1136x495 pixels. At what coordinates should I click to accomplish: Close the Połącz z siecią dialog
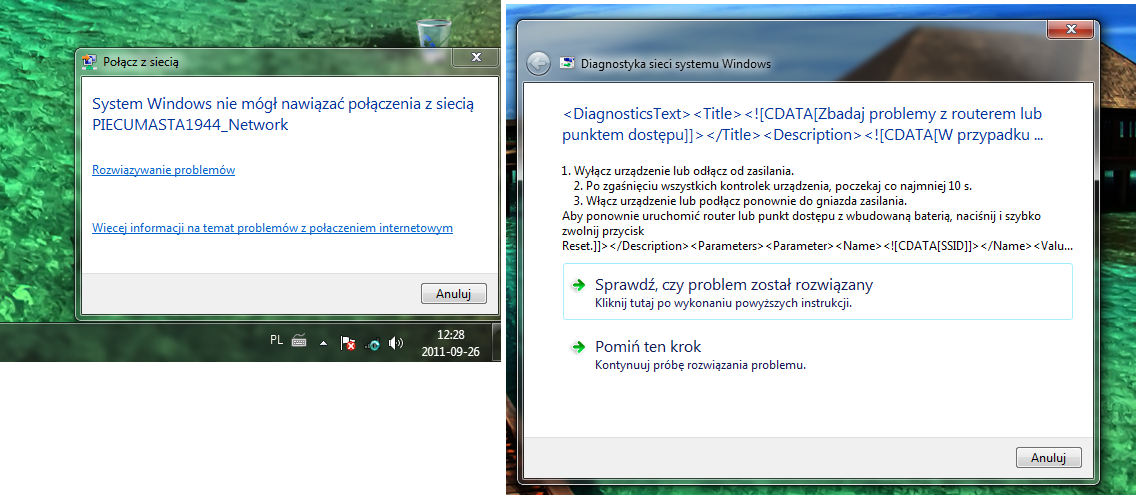[x=476, y=57]
